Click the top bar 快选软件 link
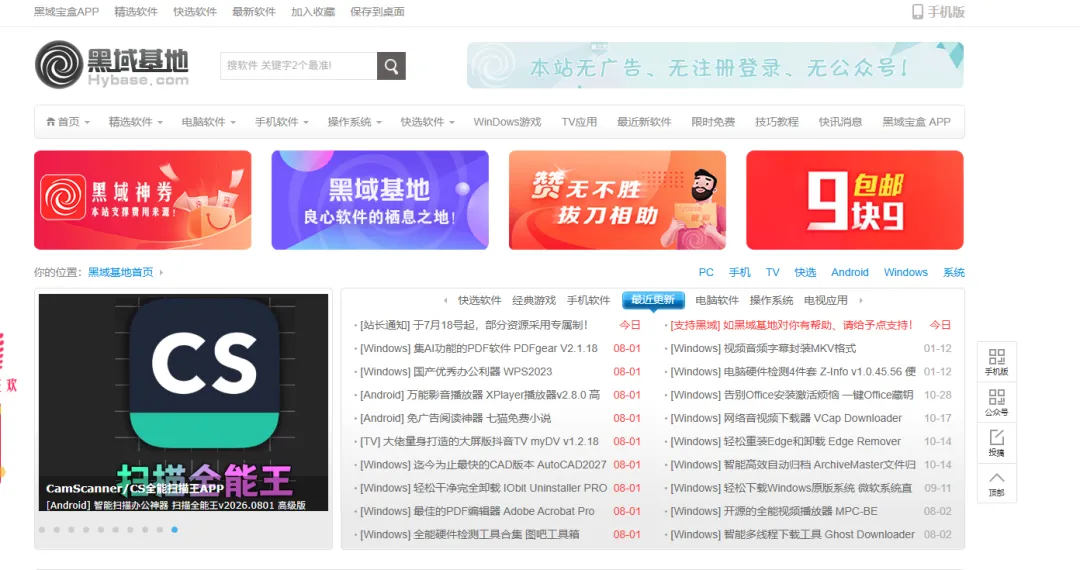Image resolution: width=1080 pixels, height=570 pixels. tap(195, 12)
